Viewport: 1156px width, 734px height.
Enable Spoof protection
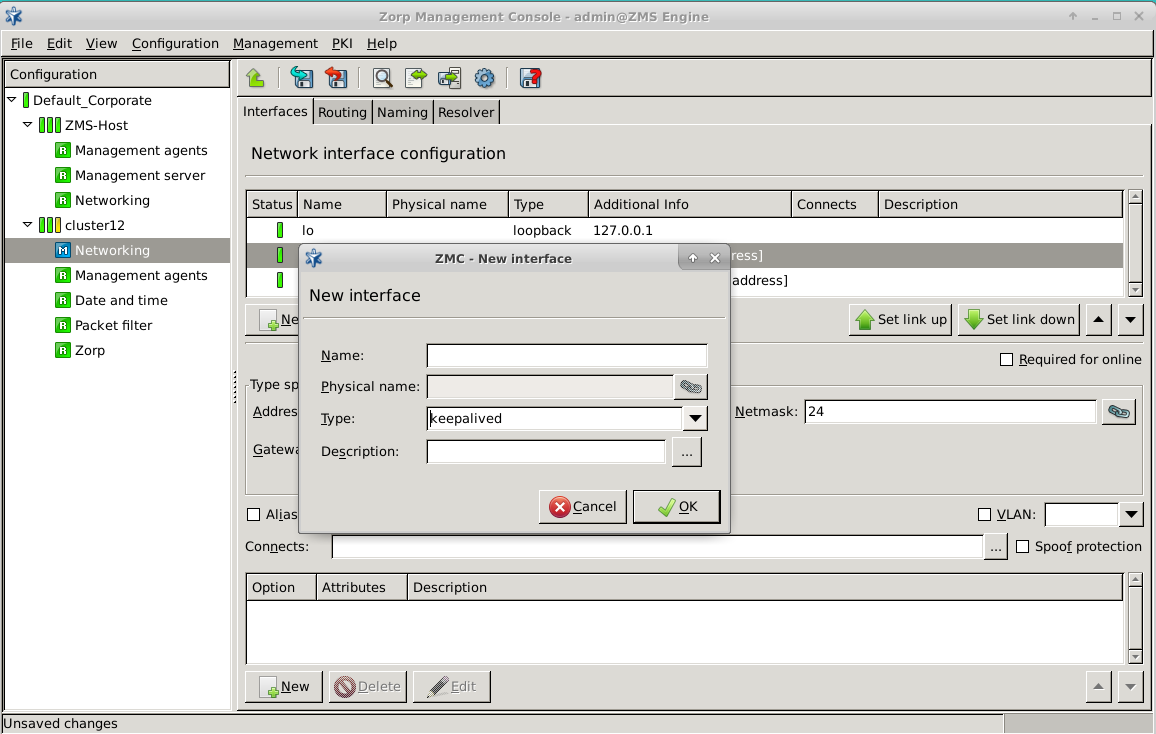click(x=1022, y=546)
